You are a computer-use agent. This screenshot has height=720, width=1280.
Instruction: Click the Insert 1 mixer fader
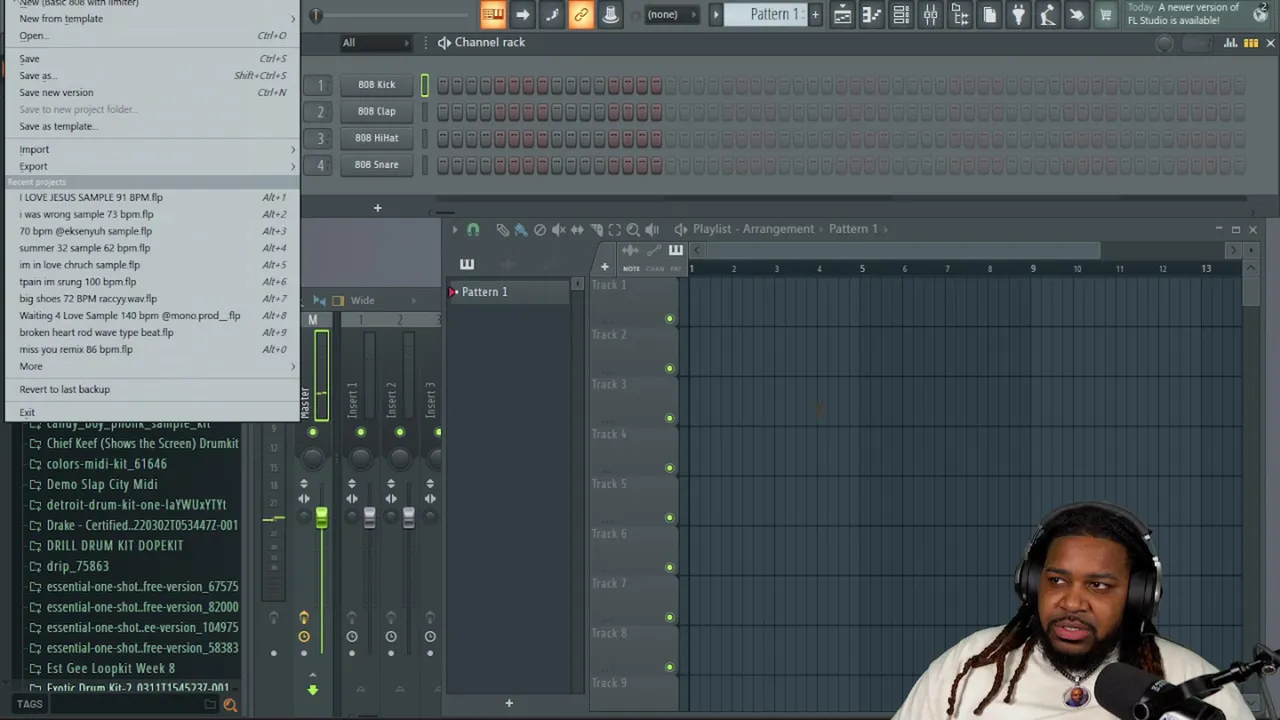[369, 517]
